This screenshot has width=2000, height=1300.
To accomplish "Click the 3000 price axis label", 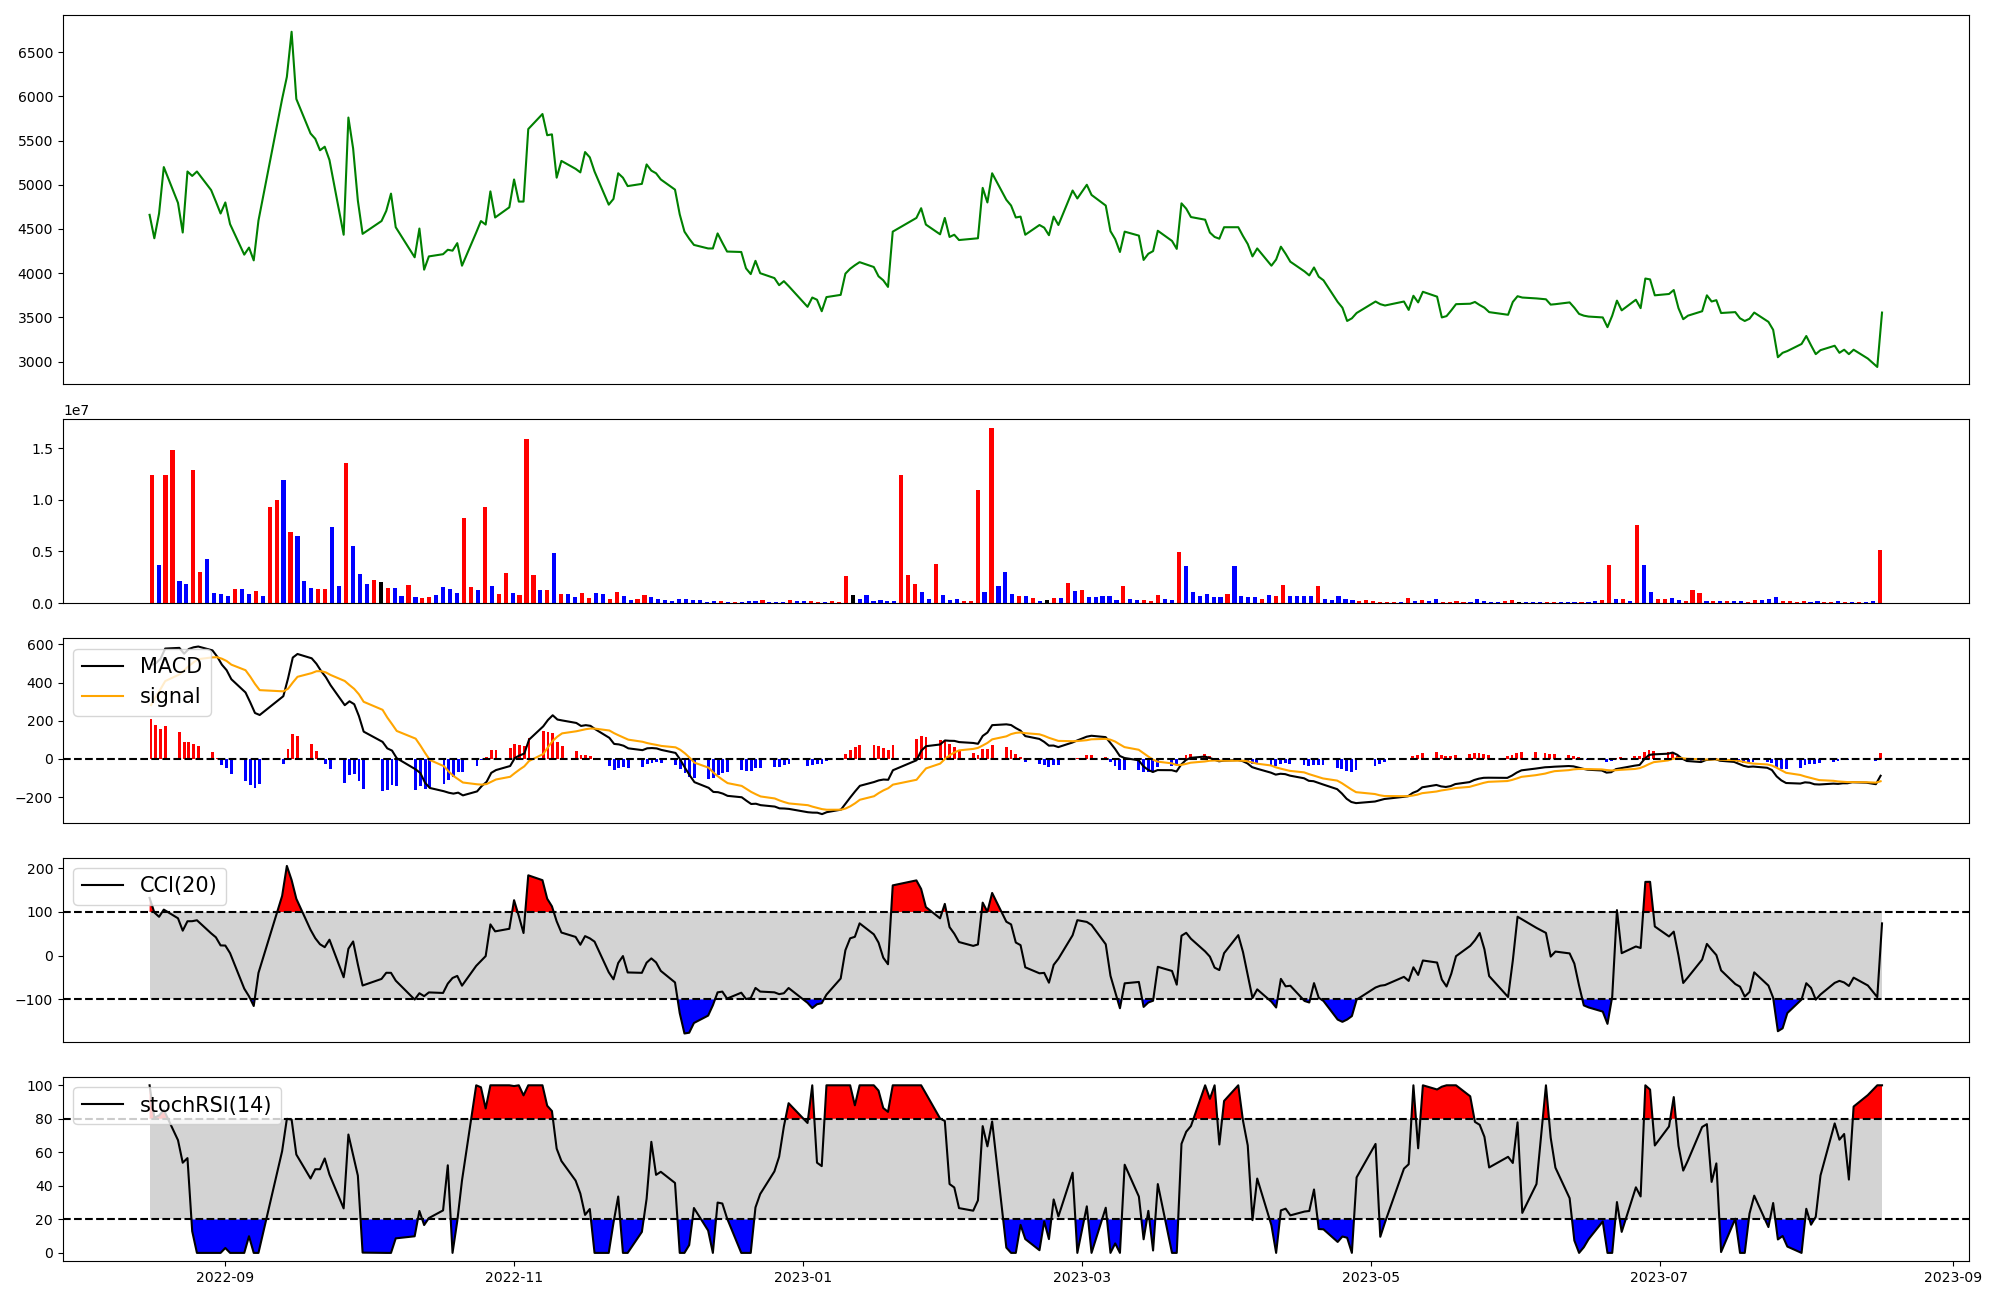I will 36,362.
